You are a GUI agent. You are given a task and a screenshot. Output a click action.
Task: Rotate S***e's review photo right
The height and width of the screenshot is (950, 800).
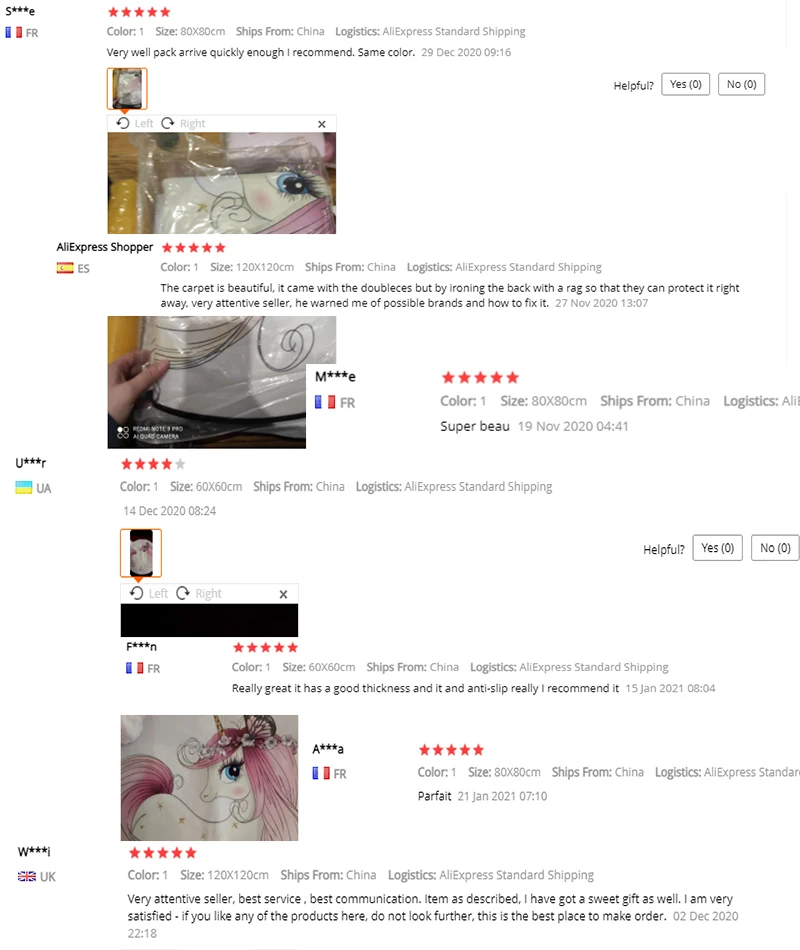point(183,124)
